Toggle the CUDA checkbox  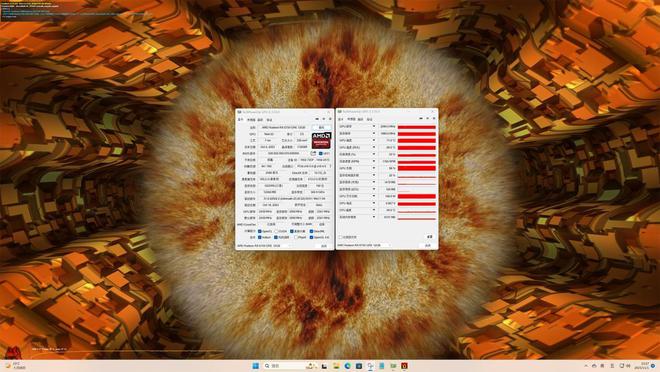[276, 231]
